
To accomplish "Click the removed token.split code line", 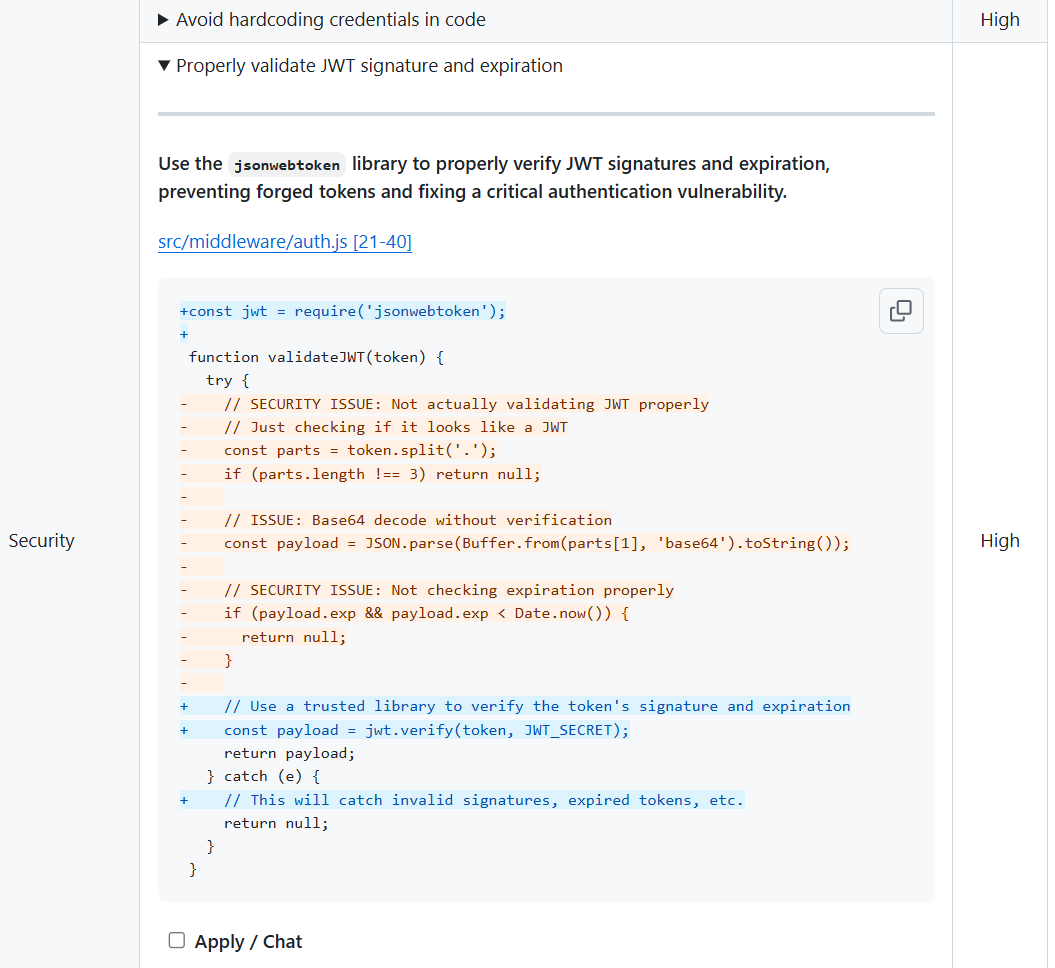I will [x=360, y=450].
